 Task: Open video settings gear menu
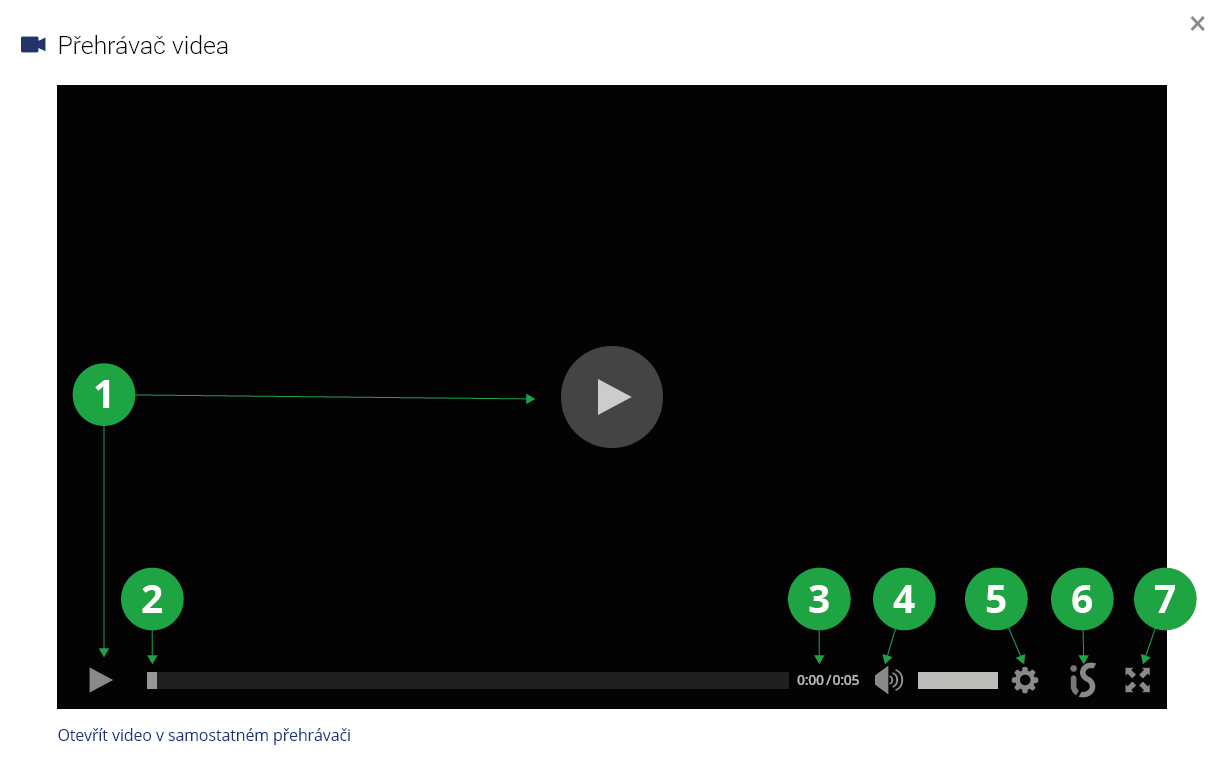point(1025,680)
